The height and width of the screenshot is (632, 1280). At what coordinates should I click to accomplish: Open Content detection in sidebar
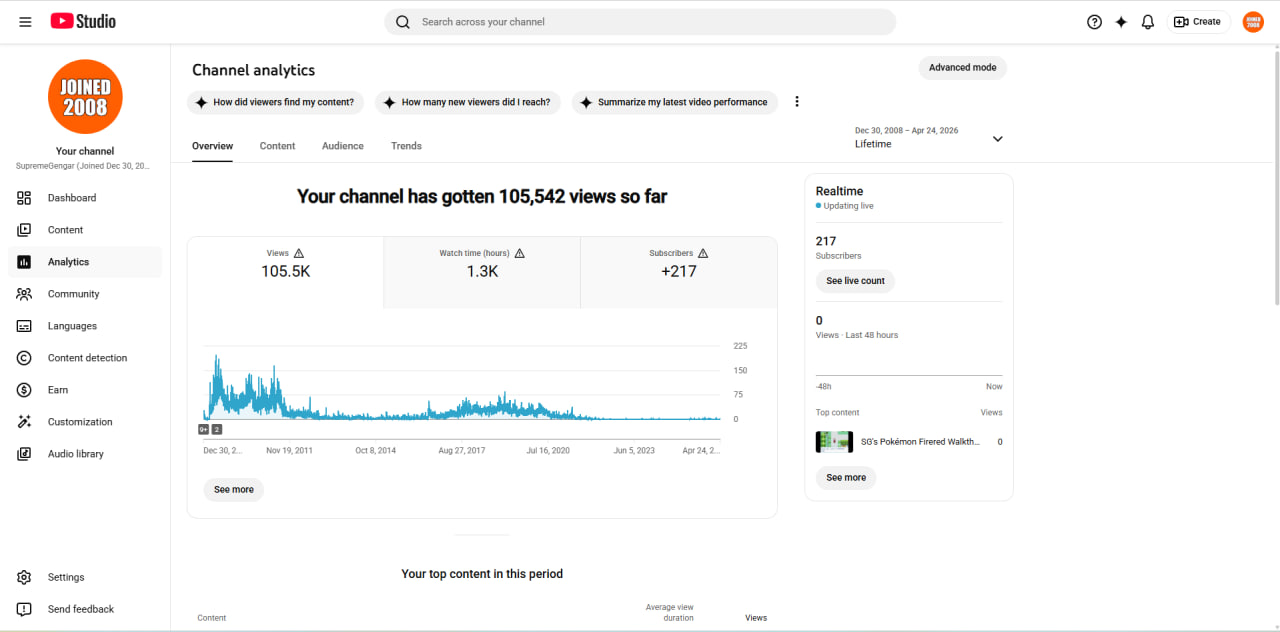(x=85, y=358)
